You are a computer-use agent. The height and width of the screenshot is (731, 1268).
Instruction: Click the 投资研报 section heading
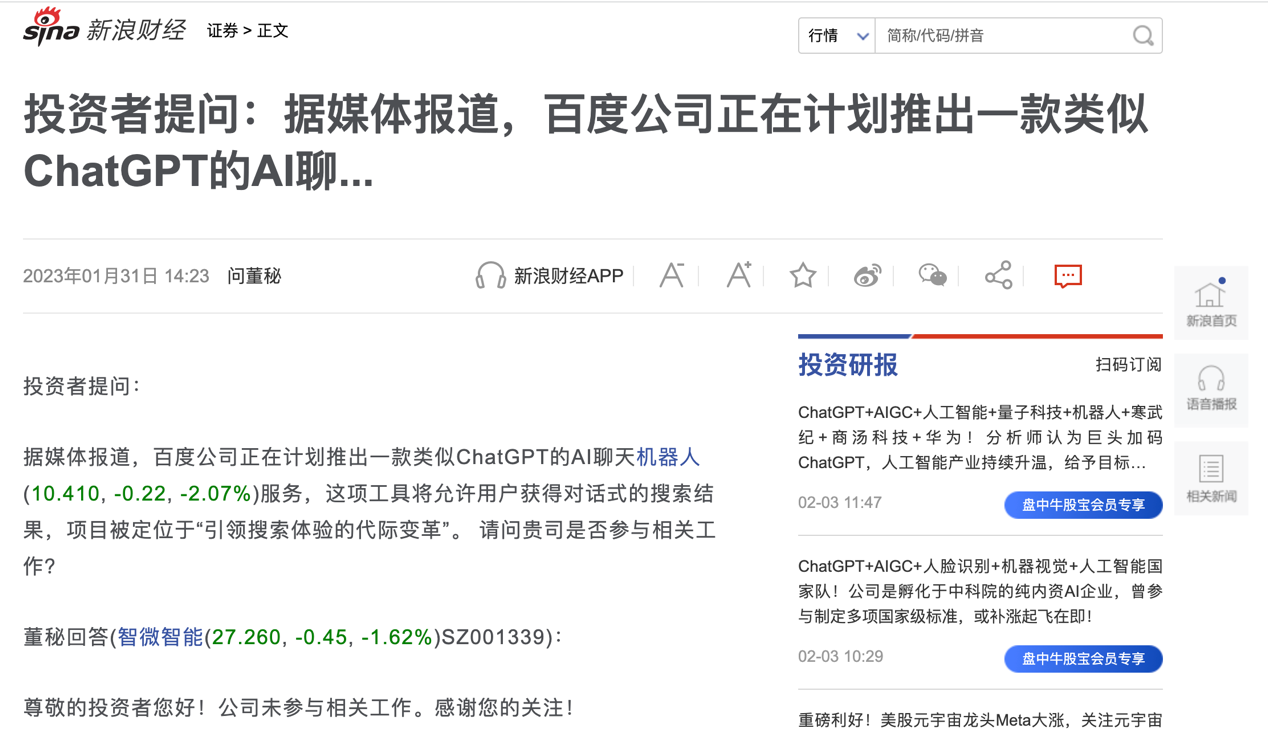[x=848, y=365]
